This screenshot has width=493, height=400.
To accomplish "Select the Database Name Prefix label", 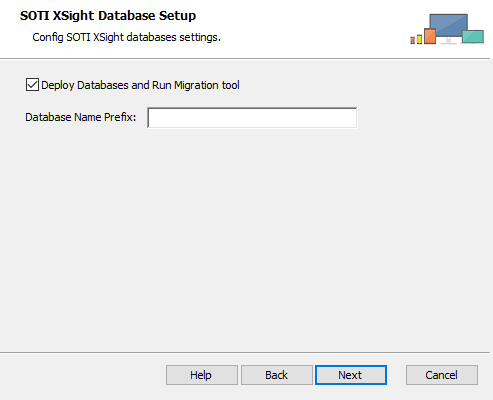I will pyautogui.click(x=81, y=117).
